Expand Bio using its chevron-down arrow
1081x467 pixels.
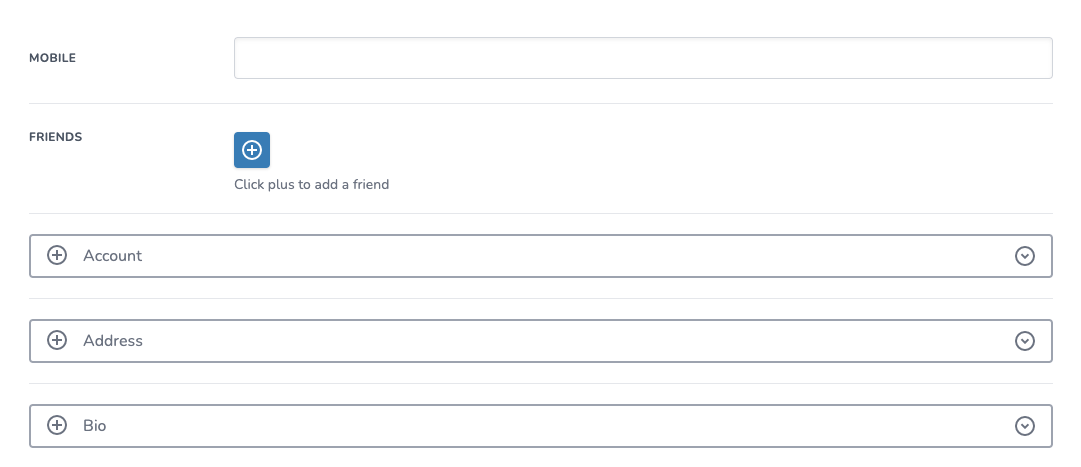pos(1024,426)
